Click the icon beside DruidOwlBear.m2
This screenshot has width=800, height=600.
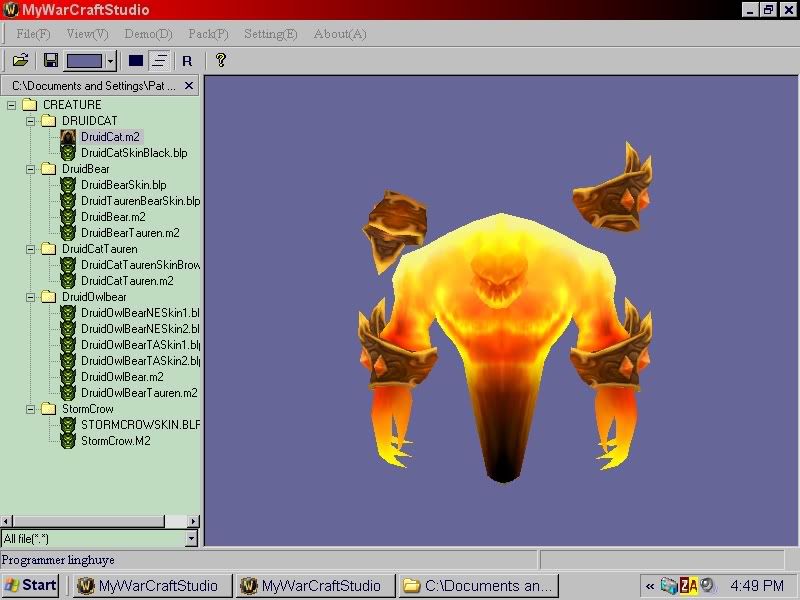pyautogui.click(x=68, y=377)
